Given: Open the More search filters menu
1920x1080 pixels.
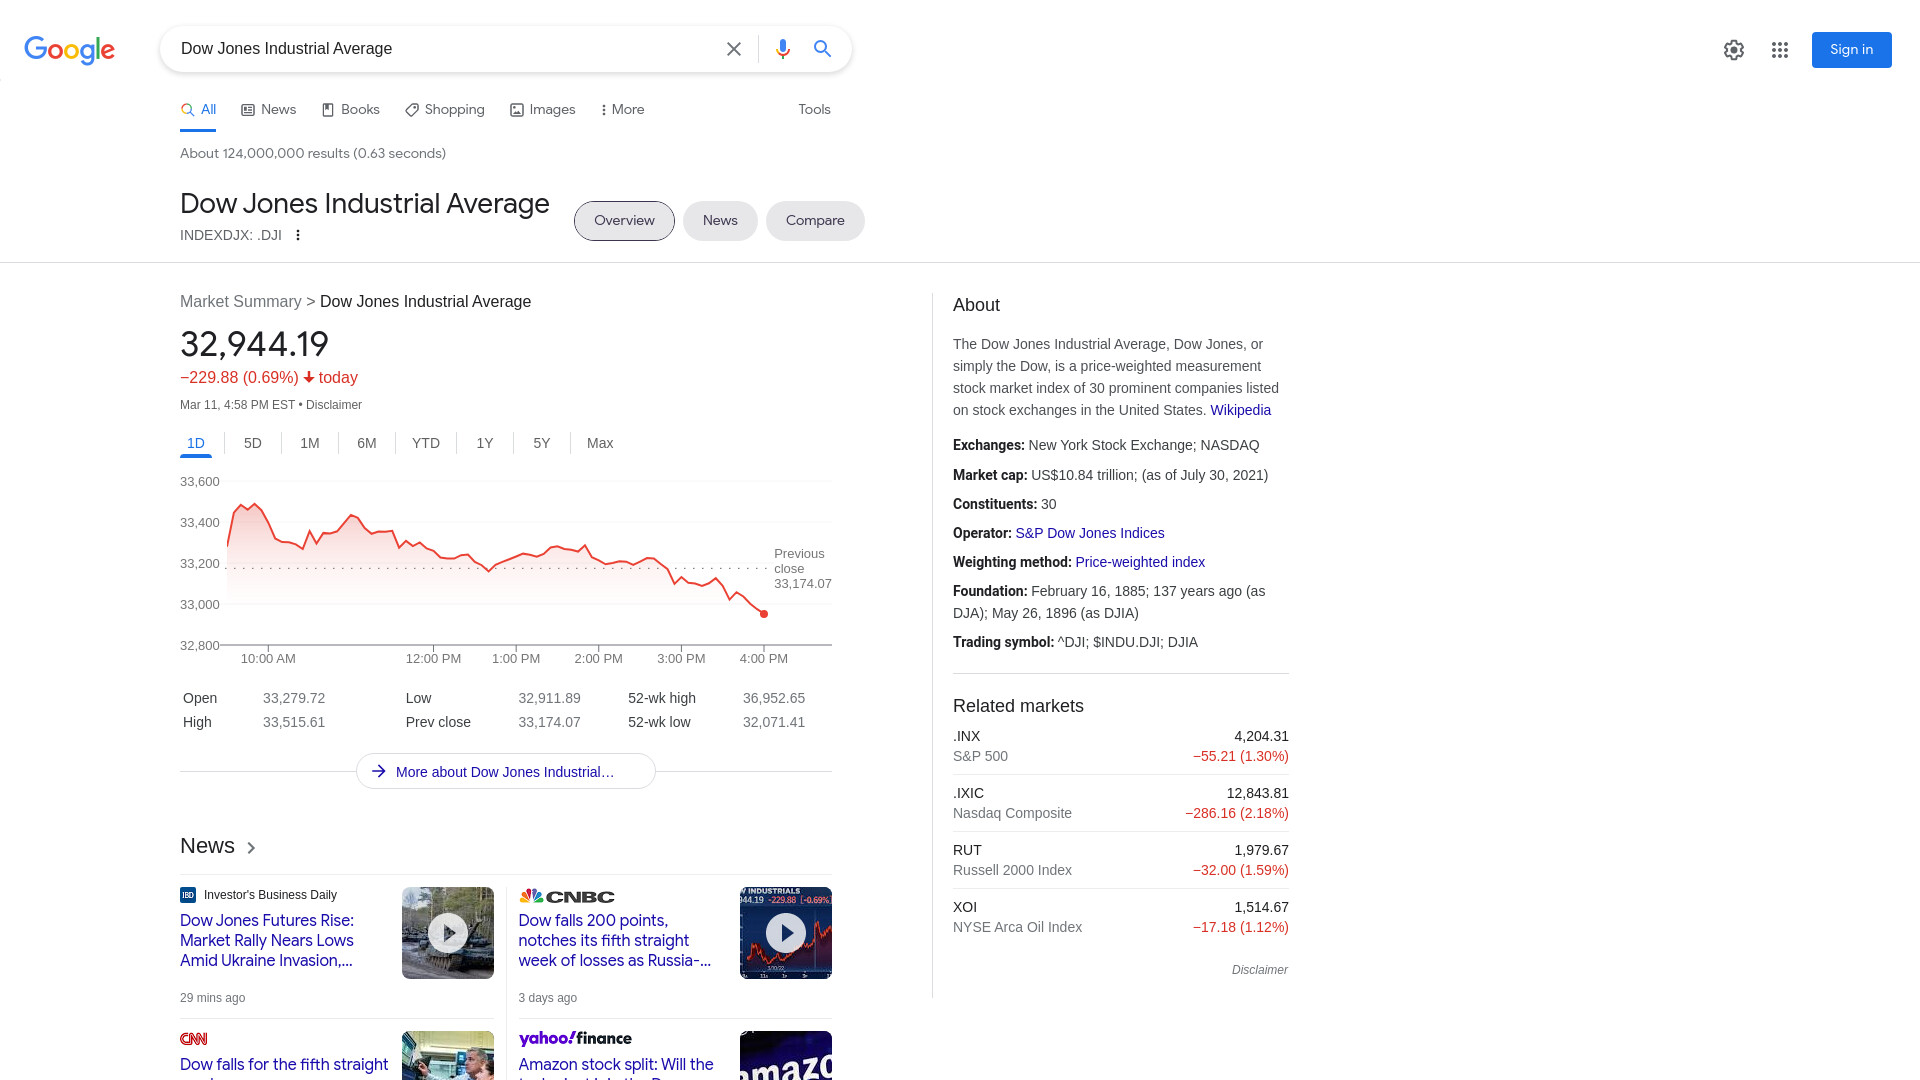Looking at the screenshot, I should click(x=622, y=110).
